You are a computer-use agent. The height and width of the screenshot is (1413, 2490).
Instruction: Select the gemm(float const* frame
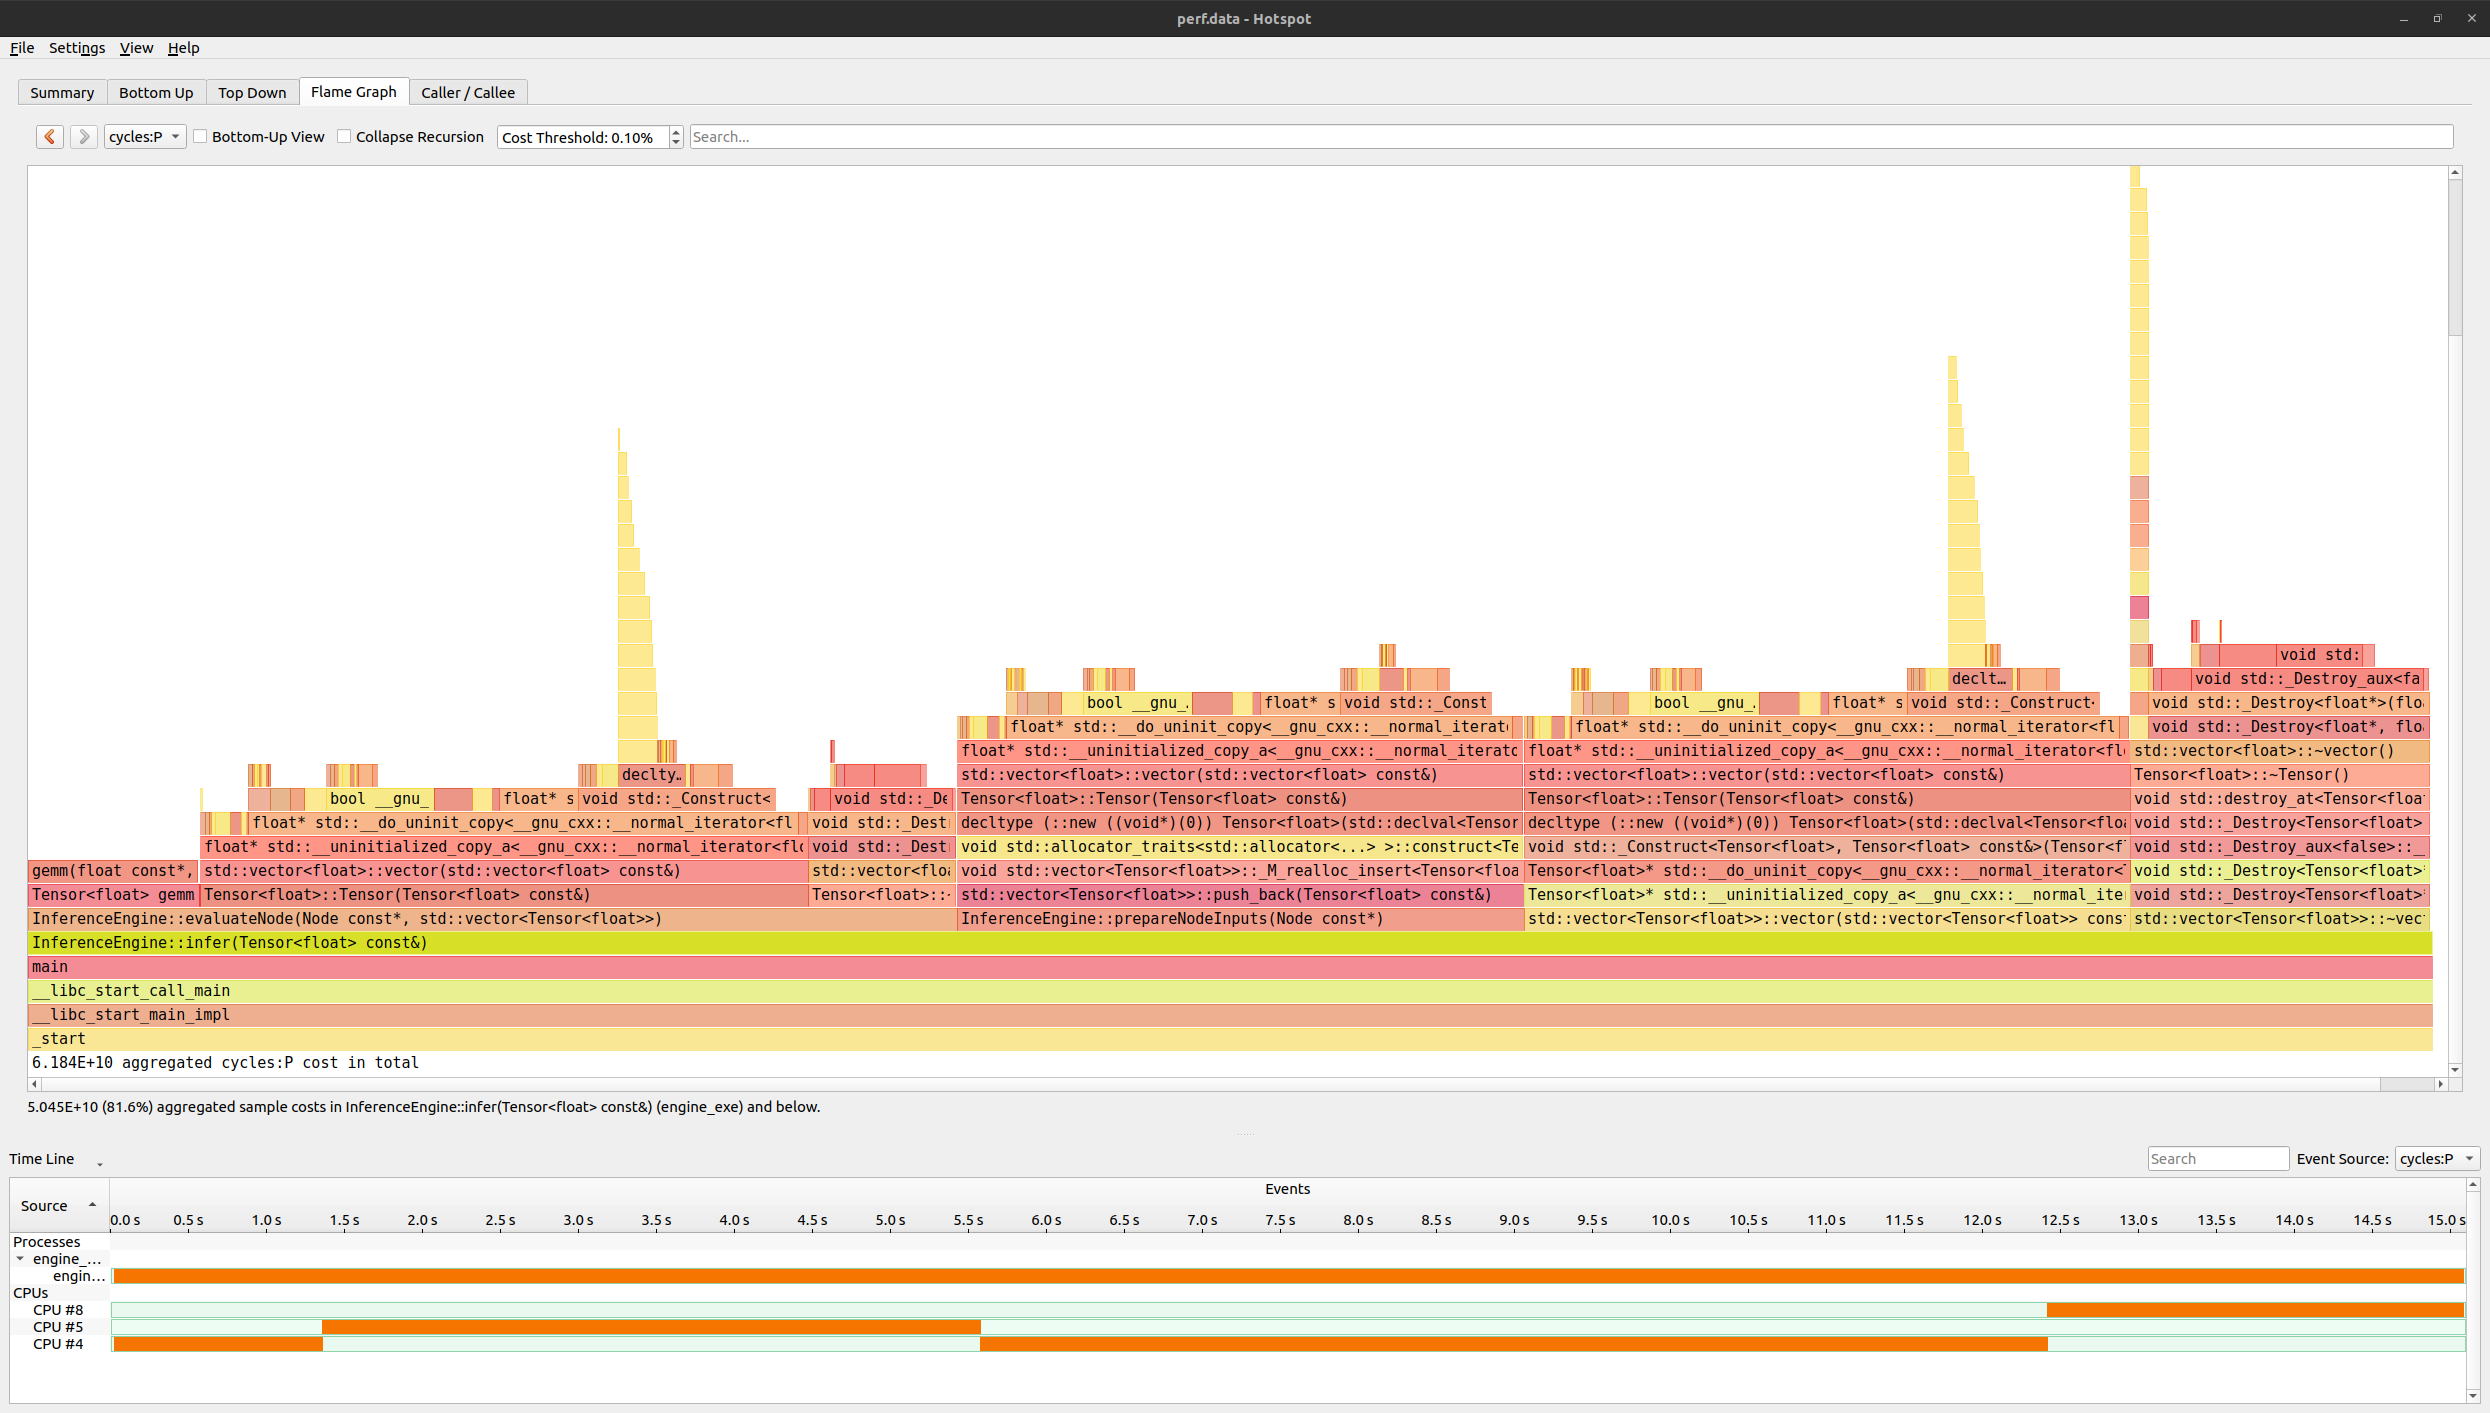(114, 870)
